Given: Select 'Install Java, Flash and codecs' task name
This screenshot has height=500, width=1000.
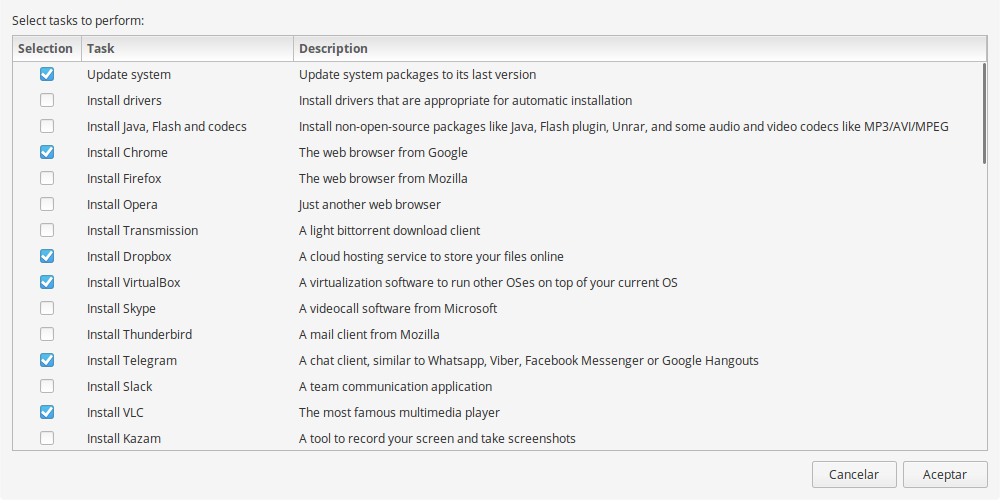Looking at the screenshot, I should point(166,127).
